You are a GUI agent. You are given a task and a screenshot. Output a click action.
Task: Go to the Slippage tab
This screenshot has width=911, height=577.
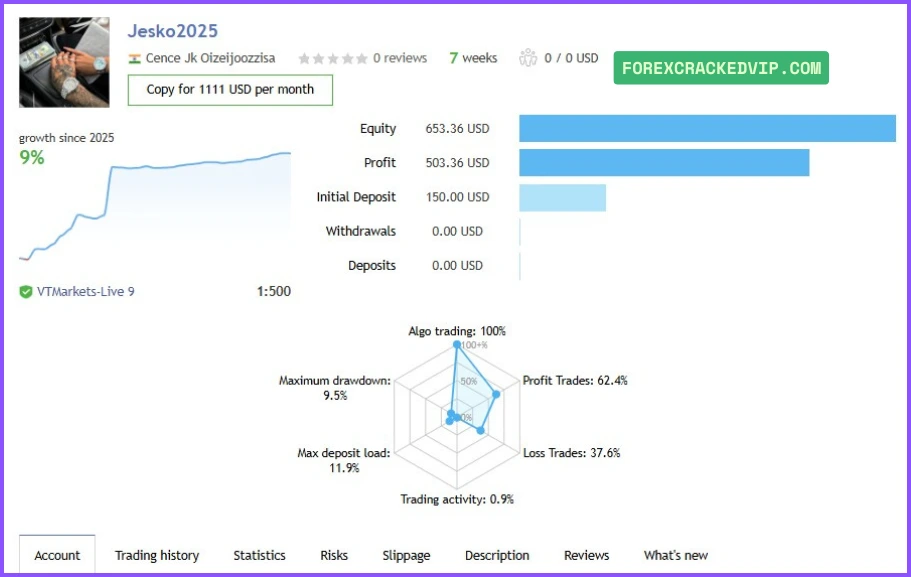click(406, 555)
